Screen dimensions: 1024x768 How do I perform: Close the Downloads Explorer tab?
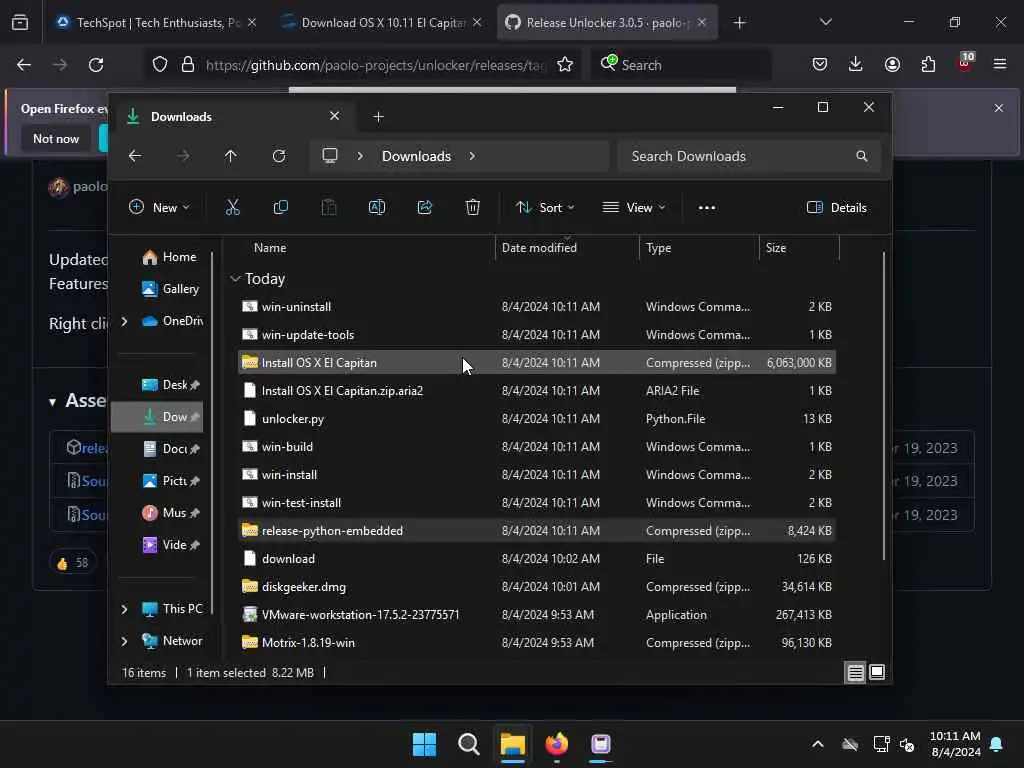tap(334, 116)
